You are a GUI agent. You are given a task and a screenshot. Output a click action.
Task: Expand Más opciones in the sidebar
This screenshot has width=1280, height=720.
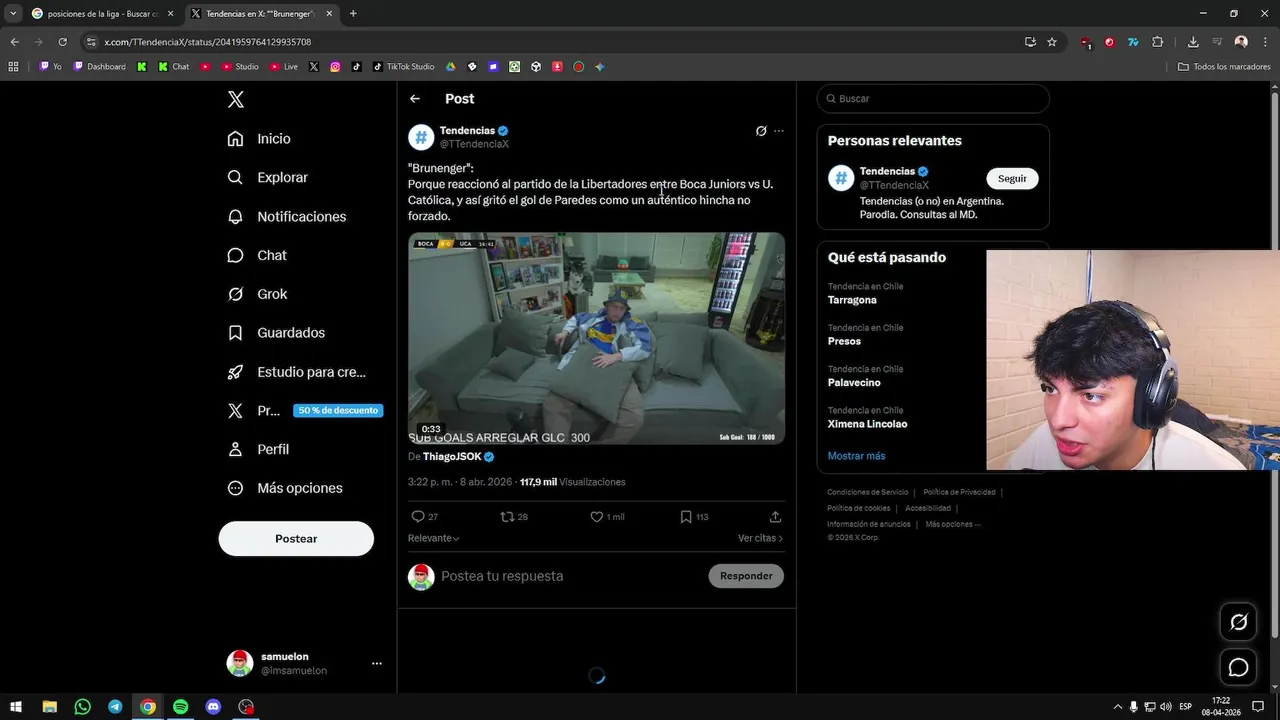pyautogui.click(x=285, y=488)
